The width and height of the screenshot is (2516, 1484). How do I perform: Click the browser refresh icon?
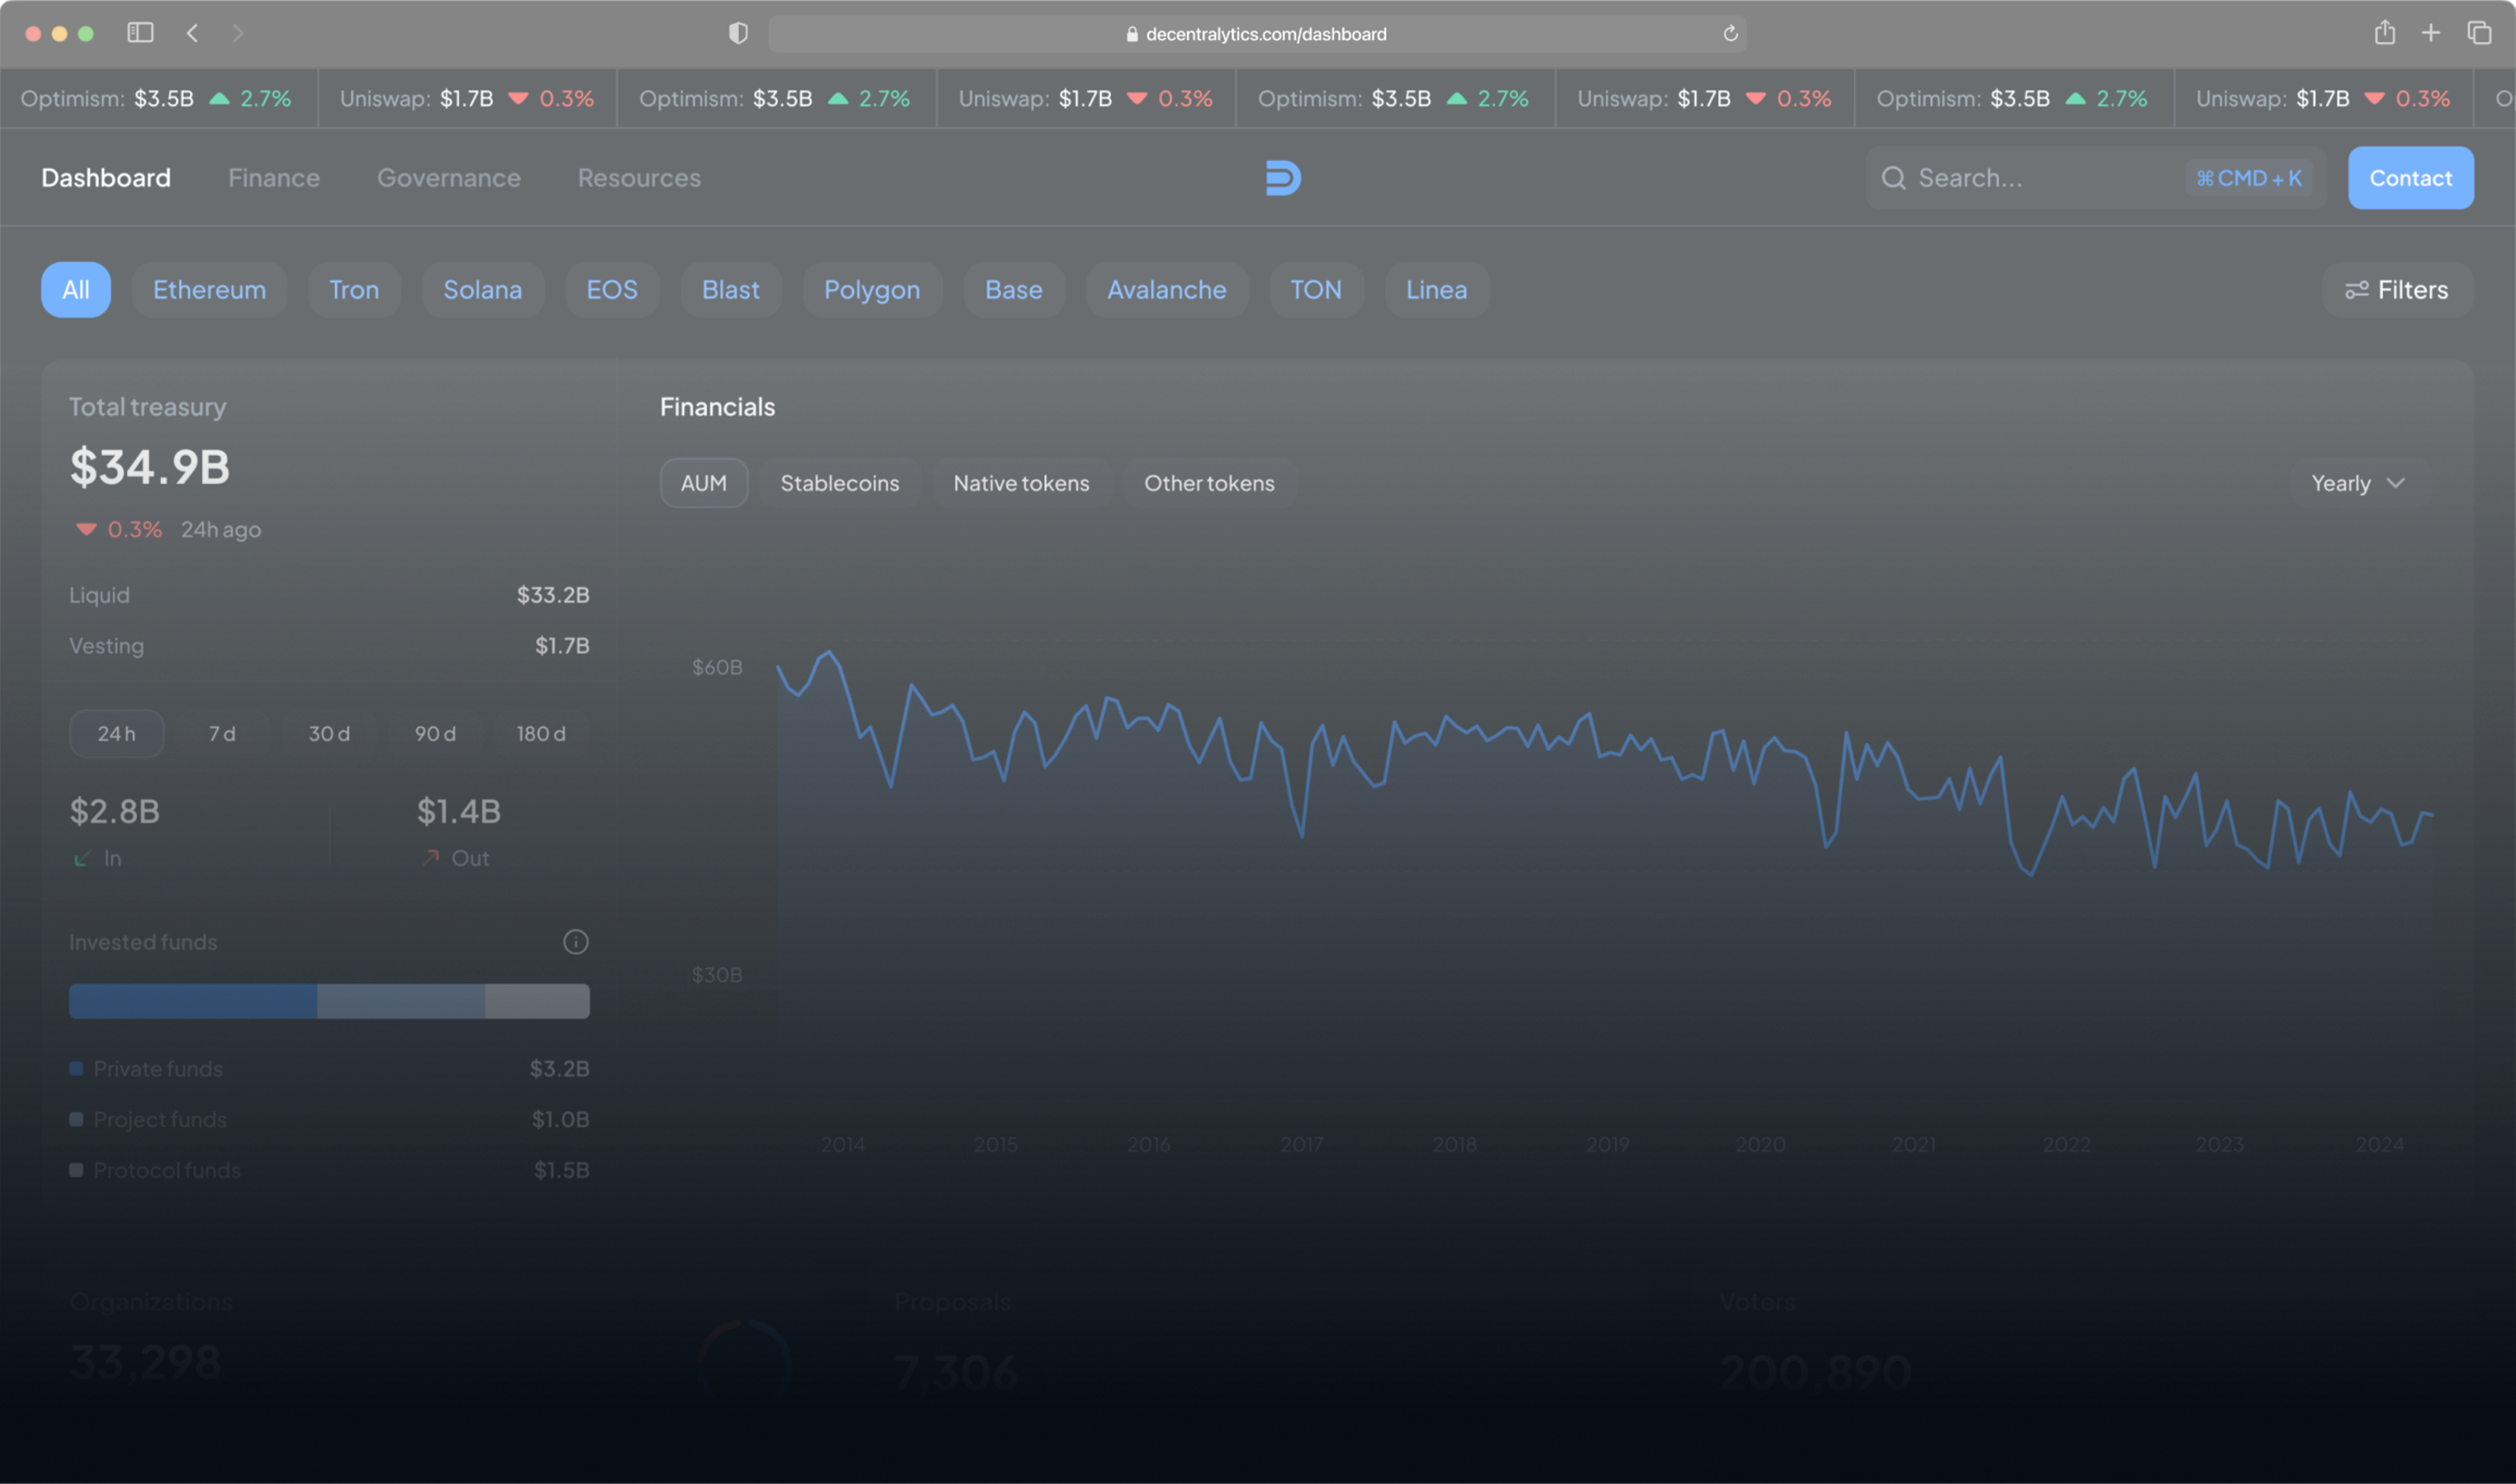coord(1730,33)
